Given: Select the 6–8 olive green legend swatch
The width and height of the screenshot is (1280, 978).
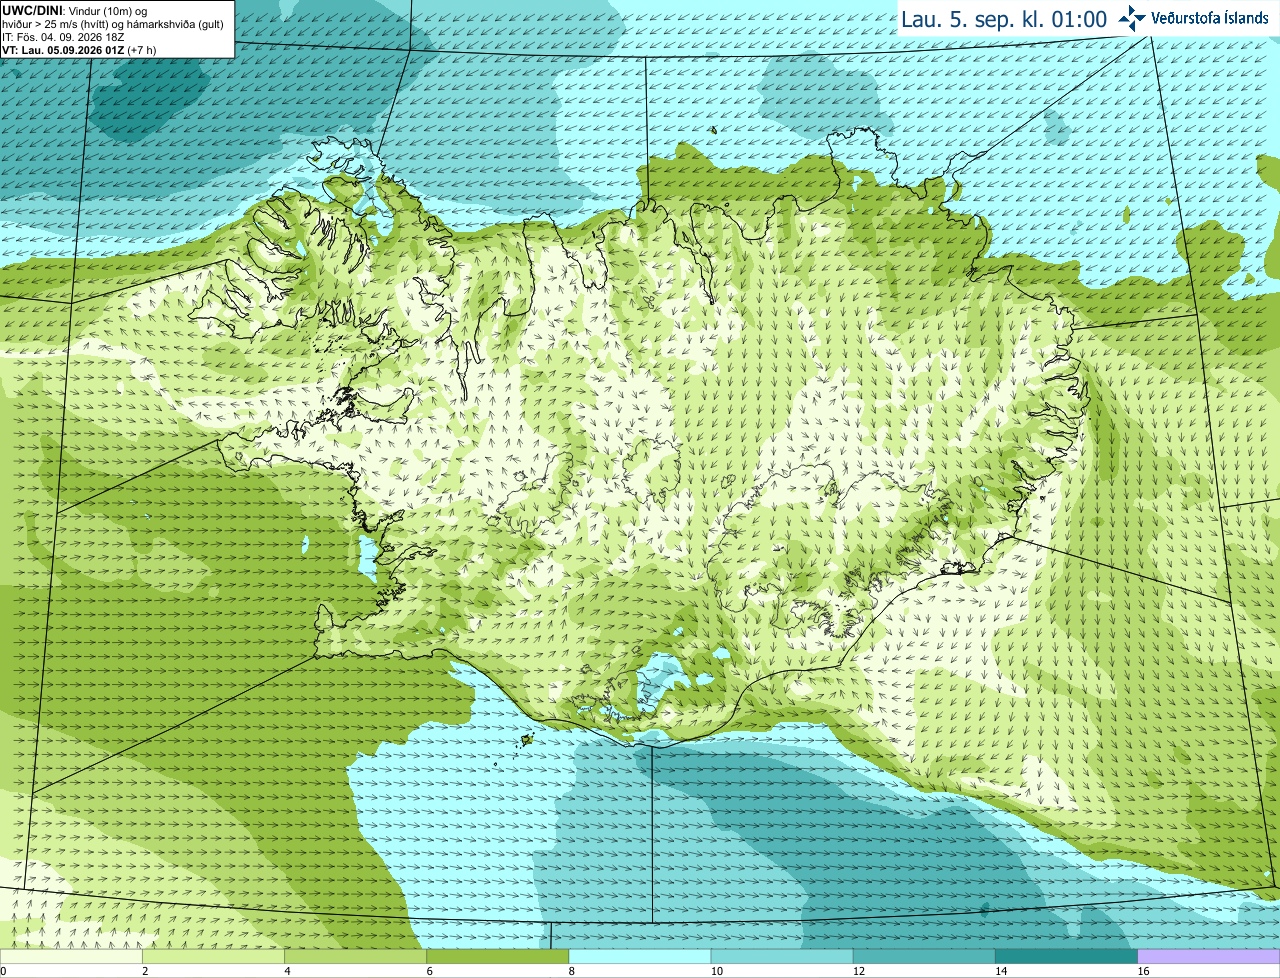Looking at the screenshot, I should 499,957.
